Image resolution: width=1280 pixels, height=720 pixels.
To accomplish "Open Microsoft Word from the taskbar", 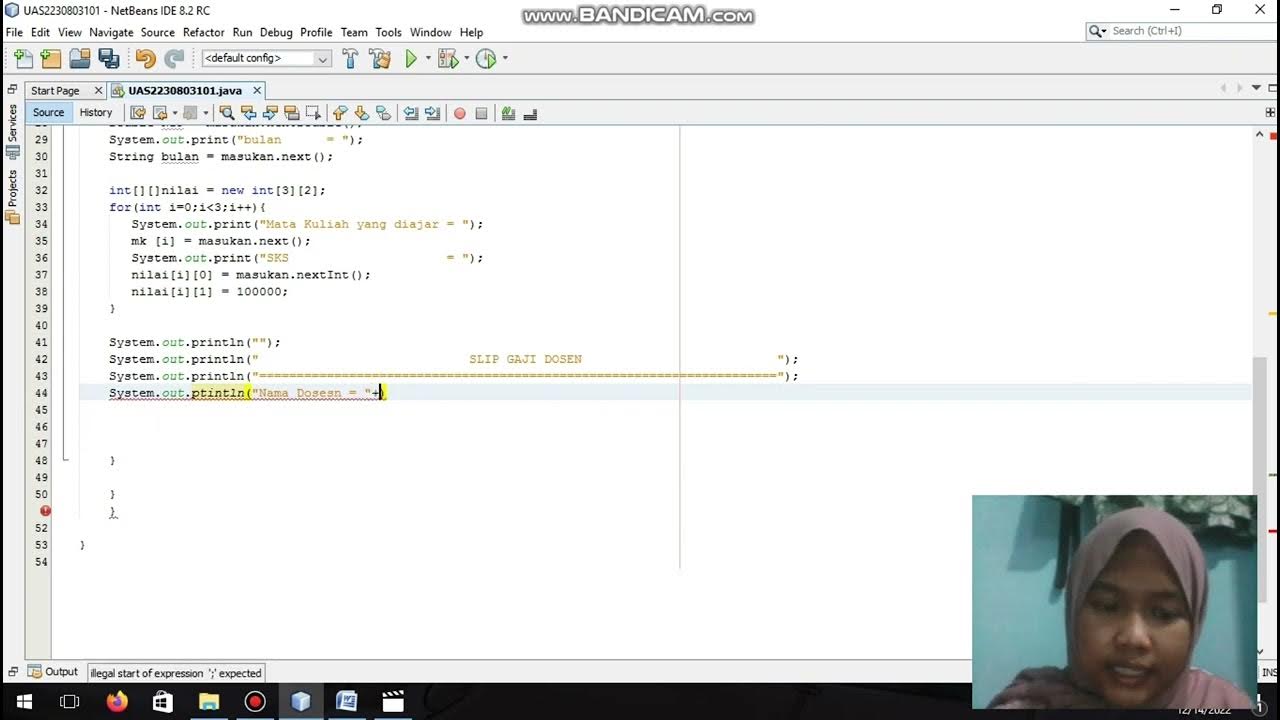I will coord(346,702).
